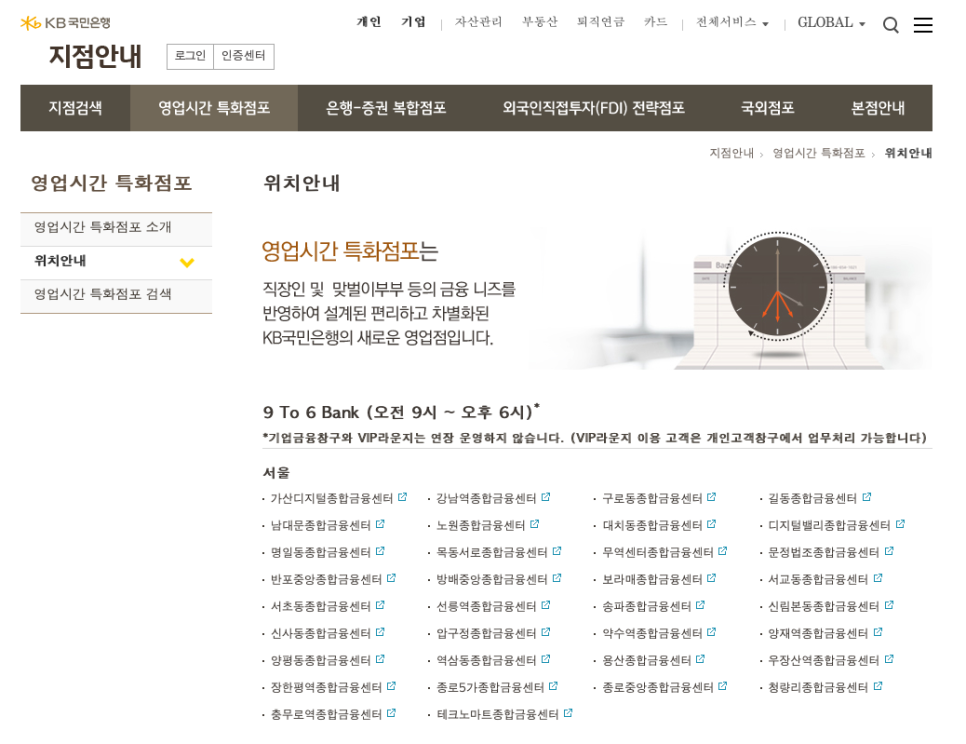Image resolution: width=966 pixels, height=744 pixels.
Task: Open the 용산종합금융센터 branch link
Action: point(646,660)
